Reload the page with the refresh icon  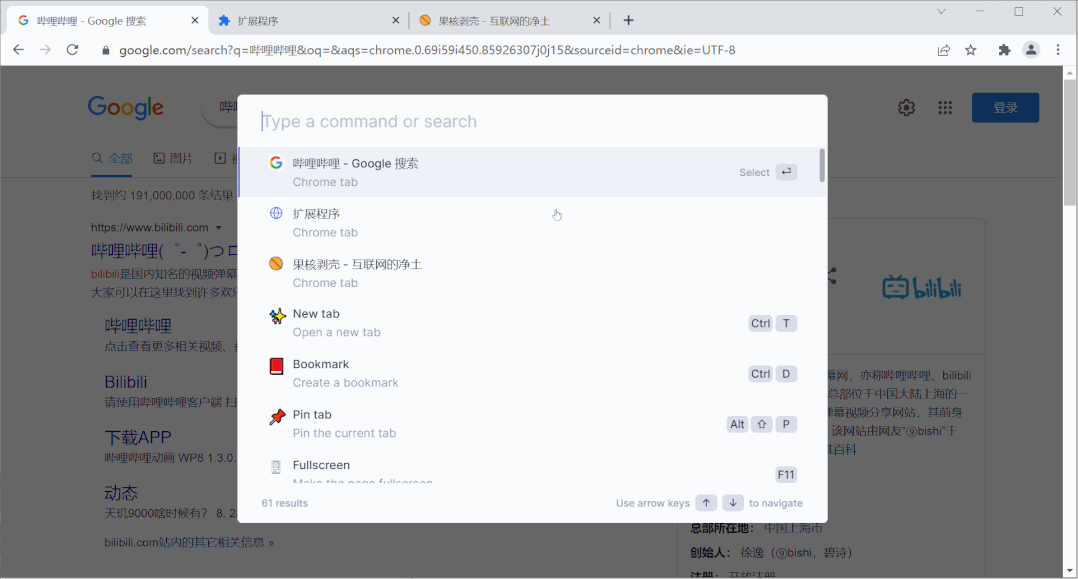72,50
